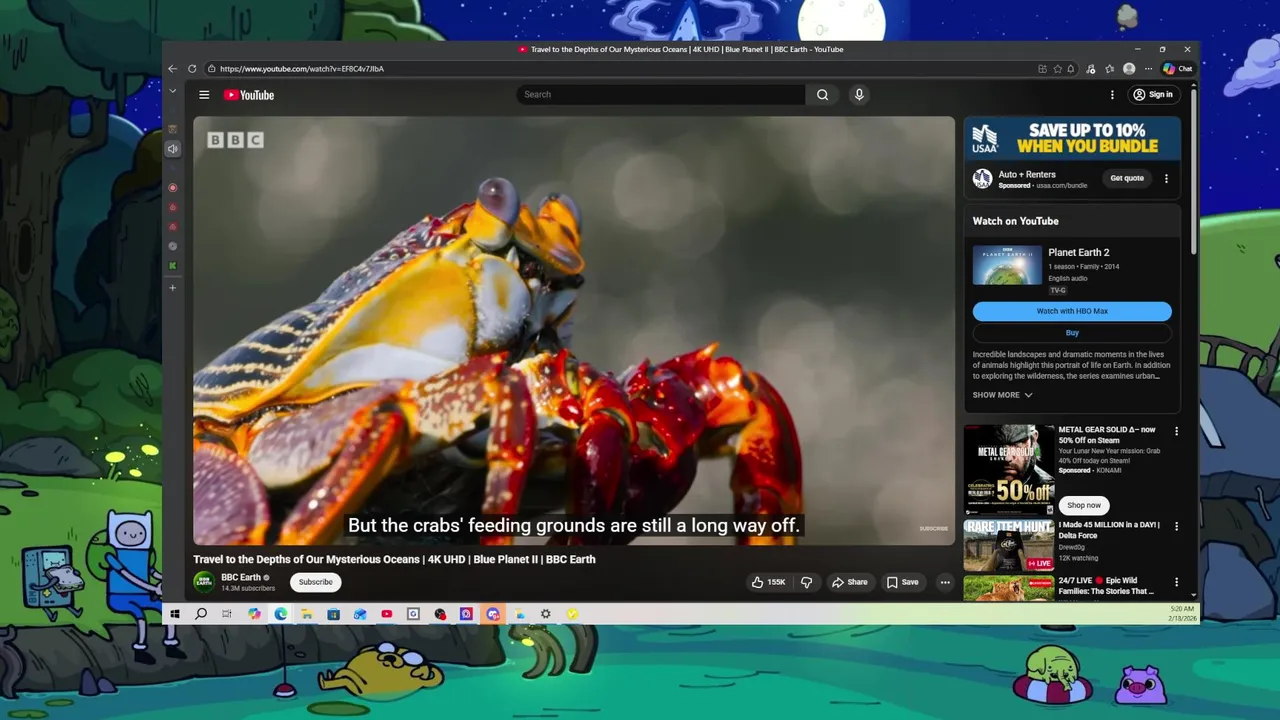Open Settings gear on taskbar
The width and height of the screenshot is (1280, 720).
545,614
